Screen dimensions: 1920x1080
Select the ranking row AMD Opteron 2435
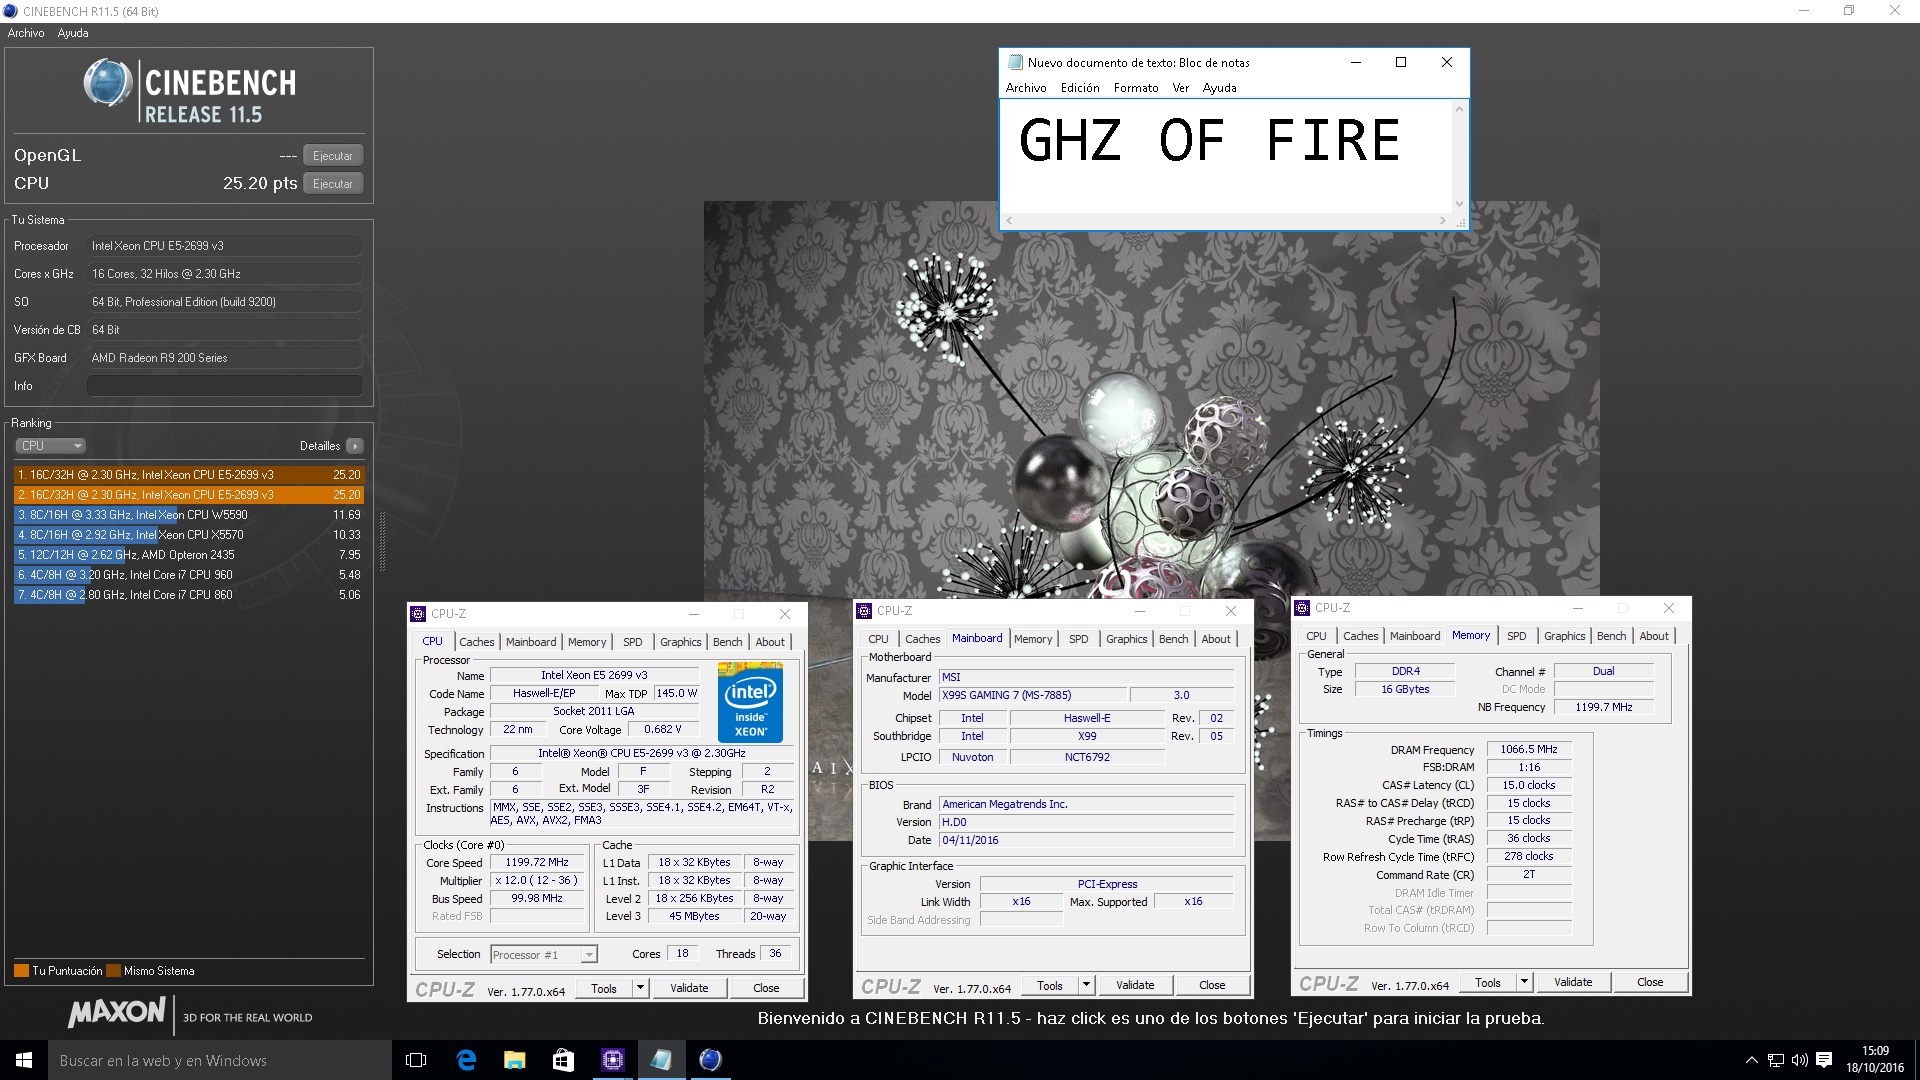pyautogui.click(x=189, y=555)
